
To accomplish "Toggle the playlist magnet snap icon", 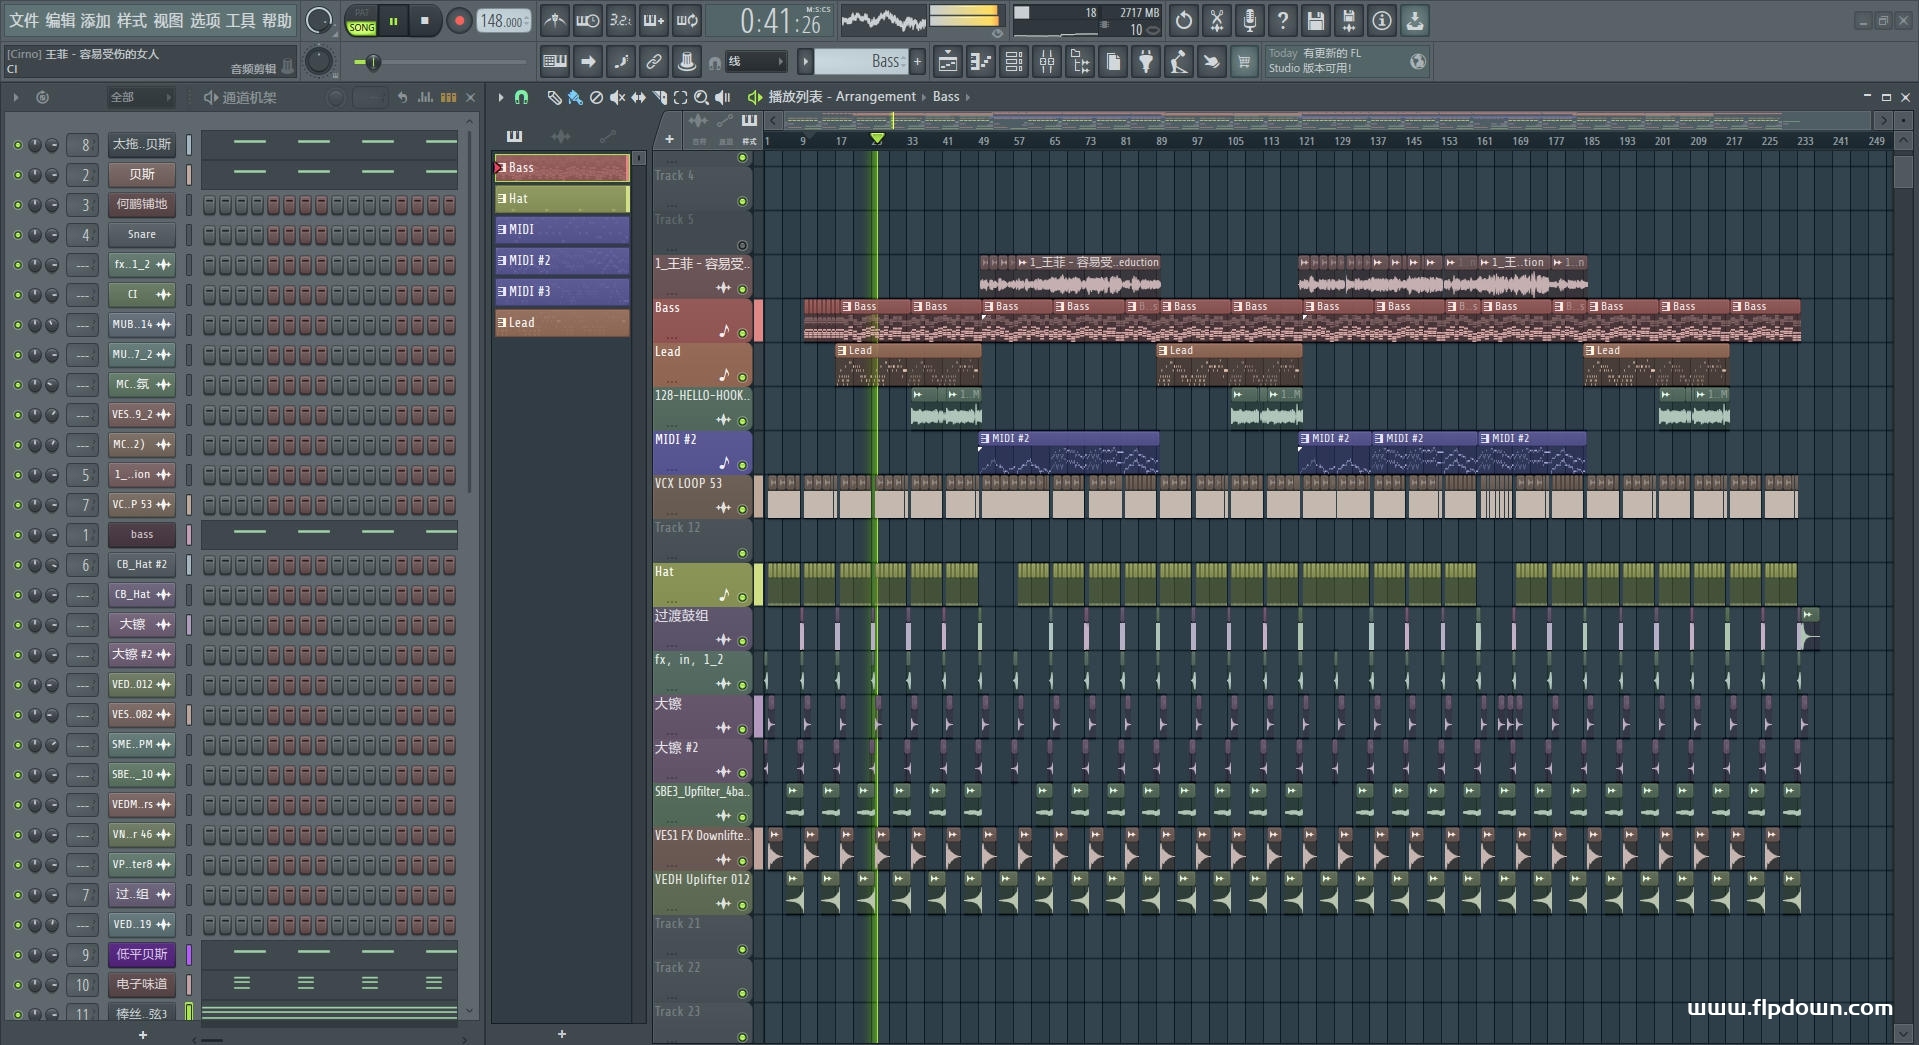I will [521, 97].
